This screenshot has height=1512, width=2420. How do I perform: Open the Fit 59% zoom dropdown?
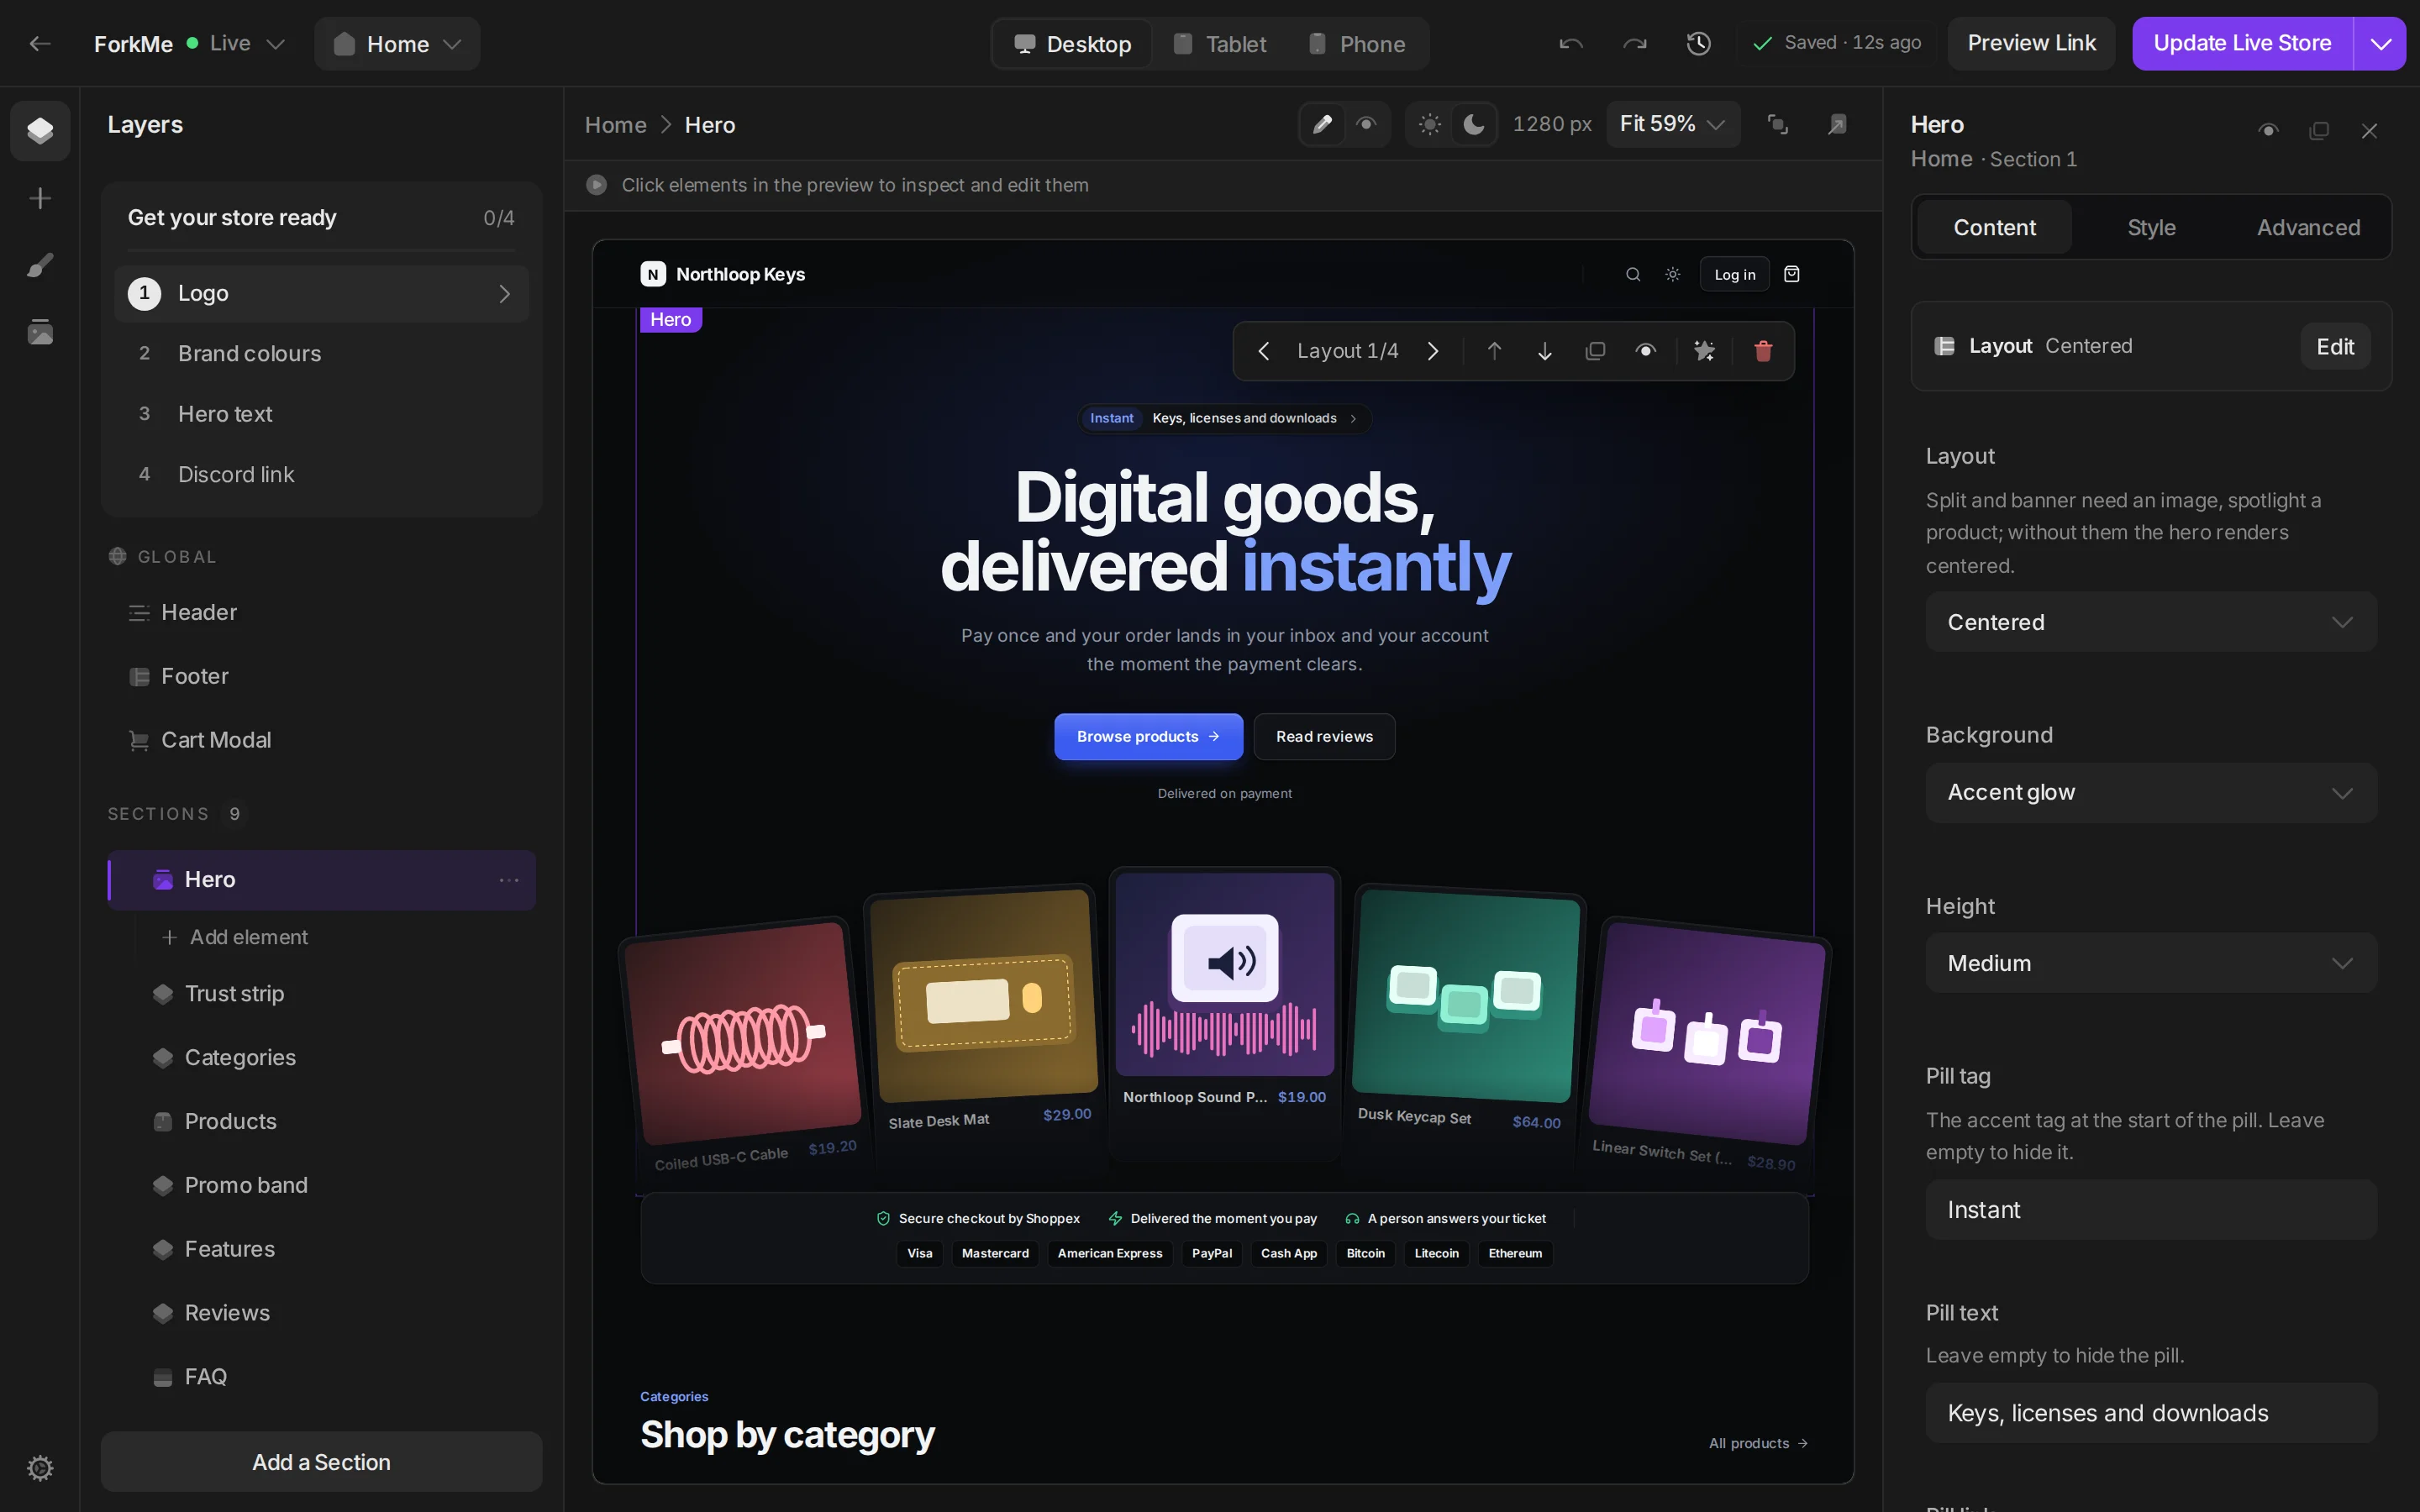click(x=1672, y=124)
